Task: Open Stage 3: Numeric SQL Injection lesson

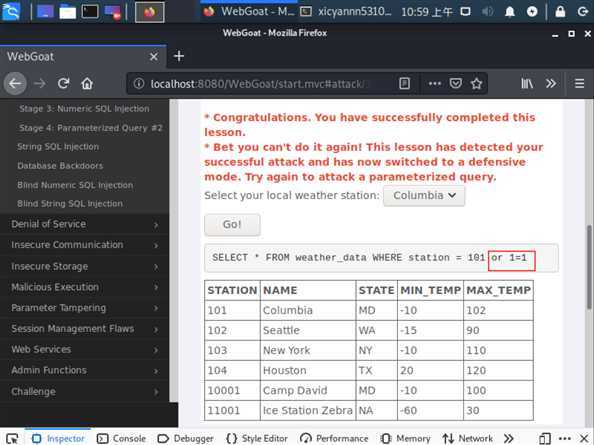Action: [x=84, y=109]
